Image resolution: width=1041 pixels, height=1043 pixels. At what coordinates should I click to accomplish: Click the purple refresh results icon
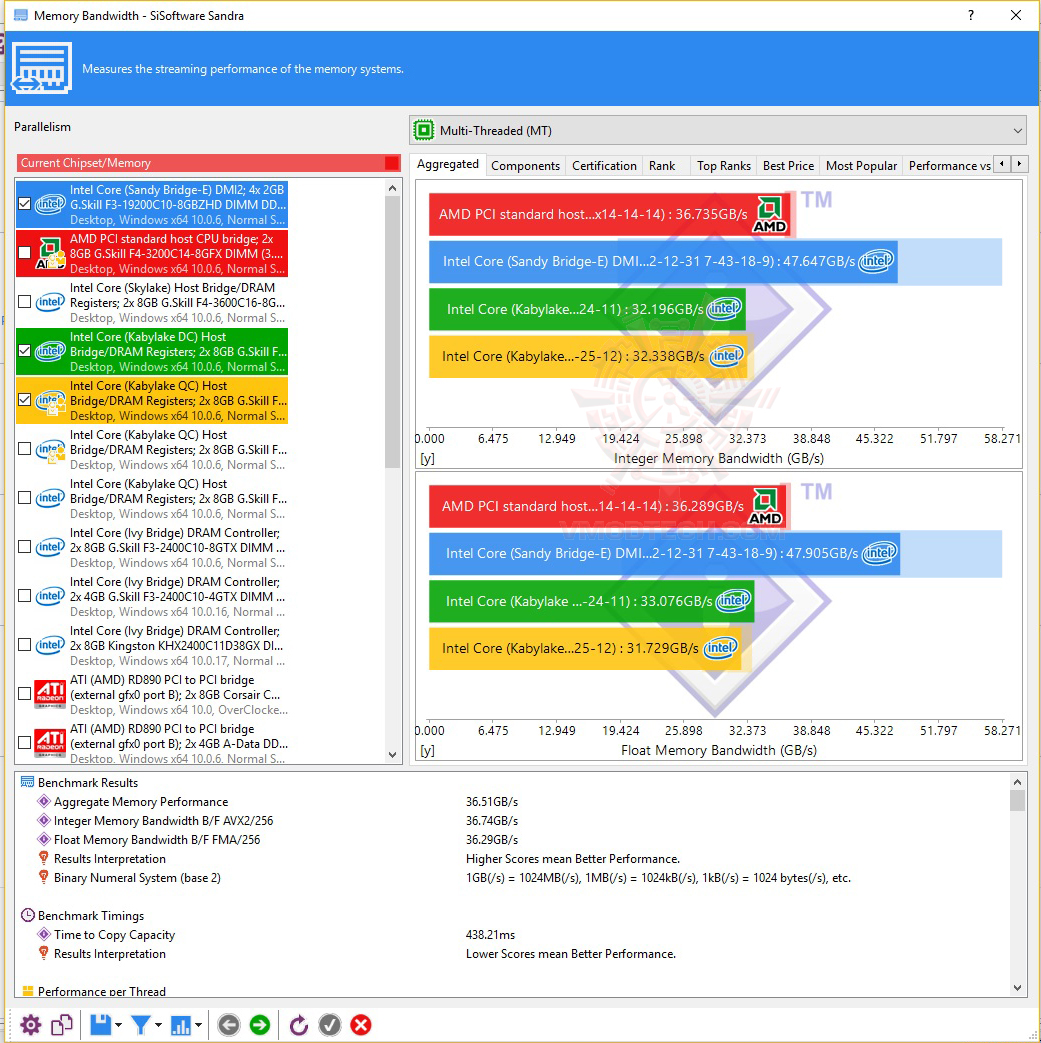pos(299,1025)
